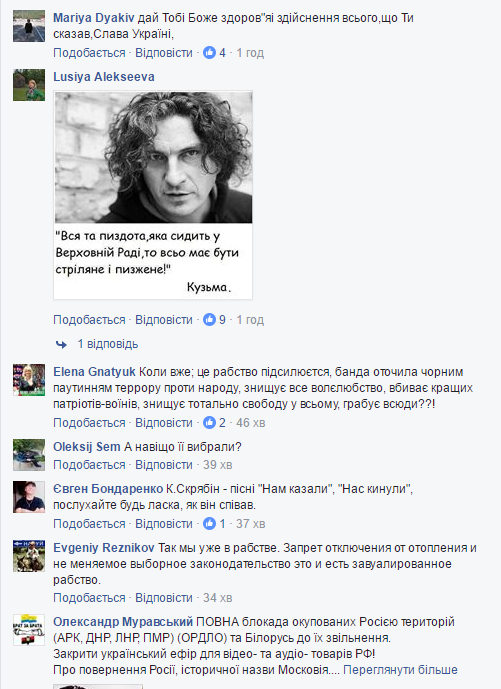Expand comment with Переглянути більше
The image size is (501, 689).
point(400,670)
